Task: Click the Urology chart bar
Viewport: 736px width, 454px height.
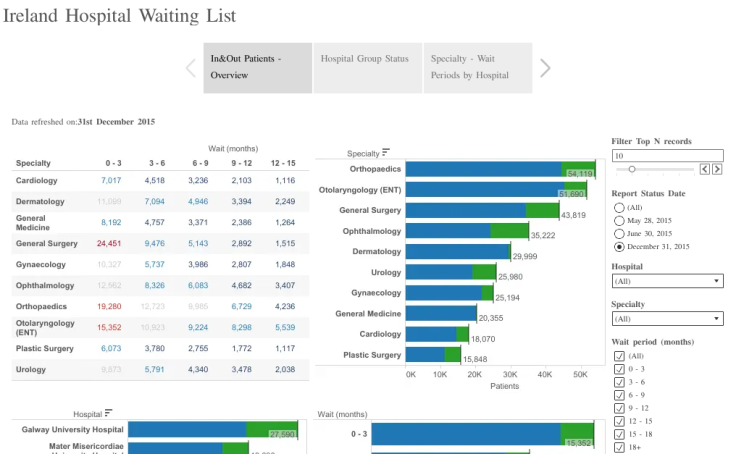Action: [451, 272]
